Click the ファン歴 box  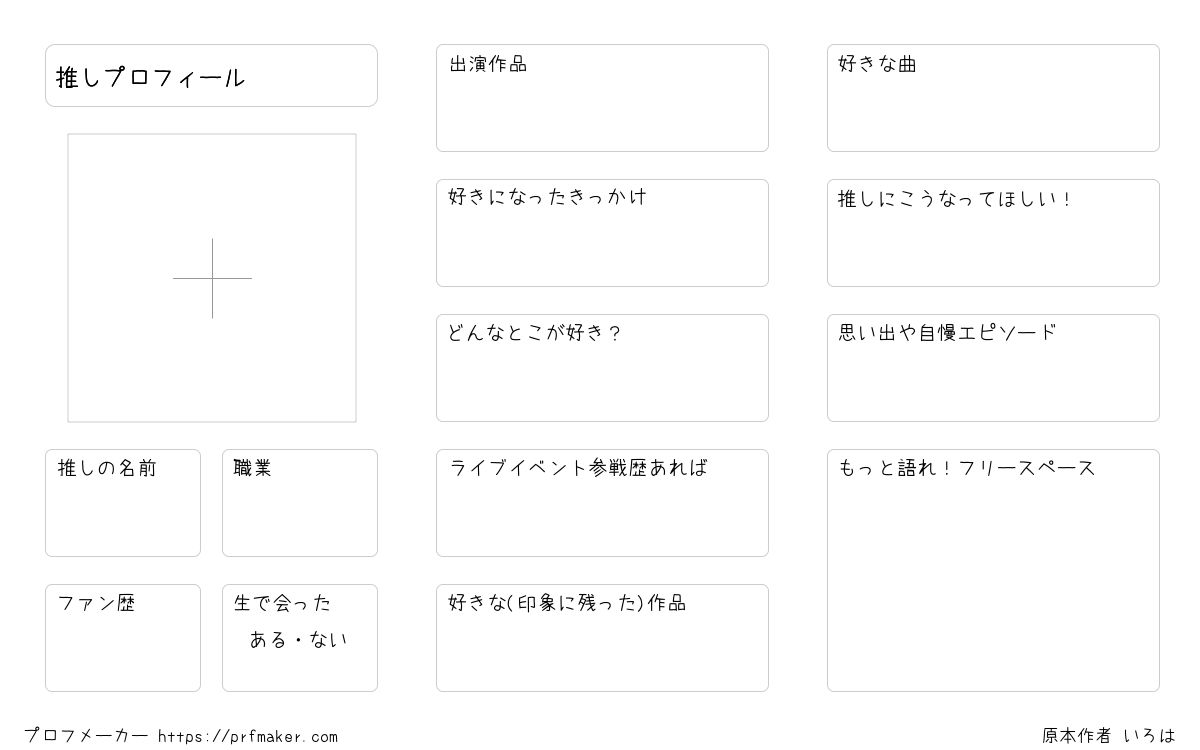click(x=123, y=638)
